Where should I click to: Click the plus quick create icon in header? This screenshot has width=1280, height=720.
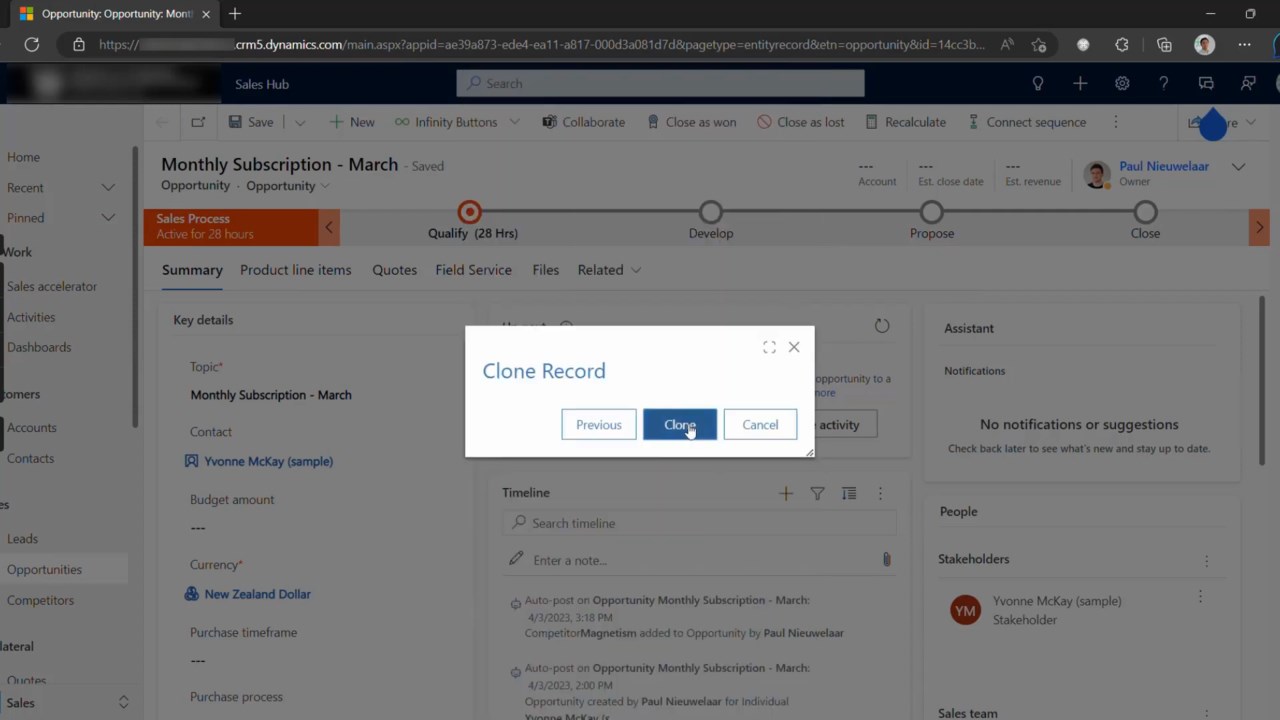[1080, 84]
